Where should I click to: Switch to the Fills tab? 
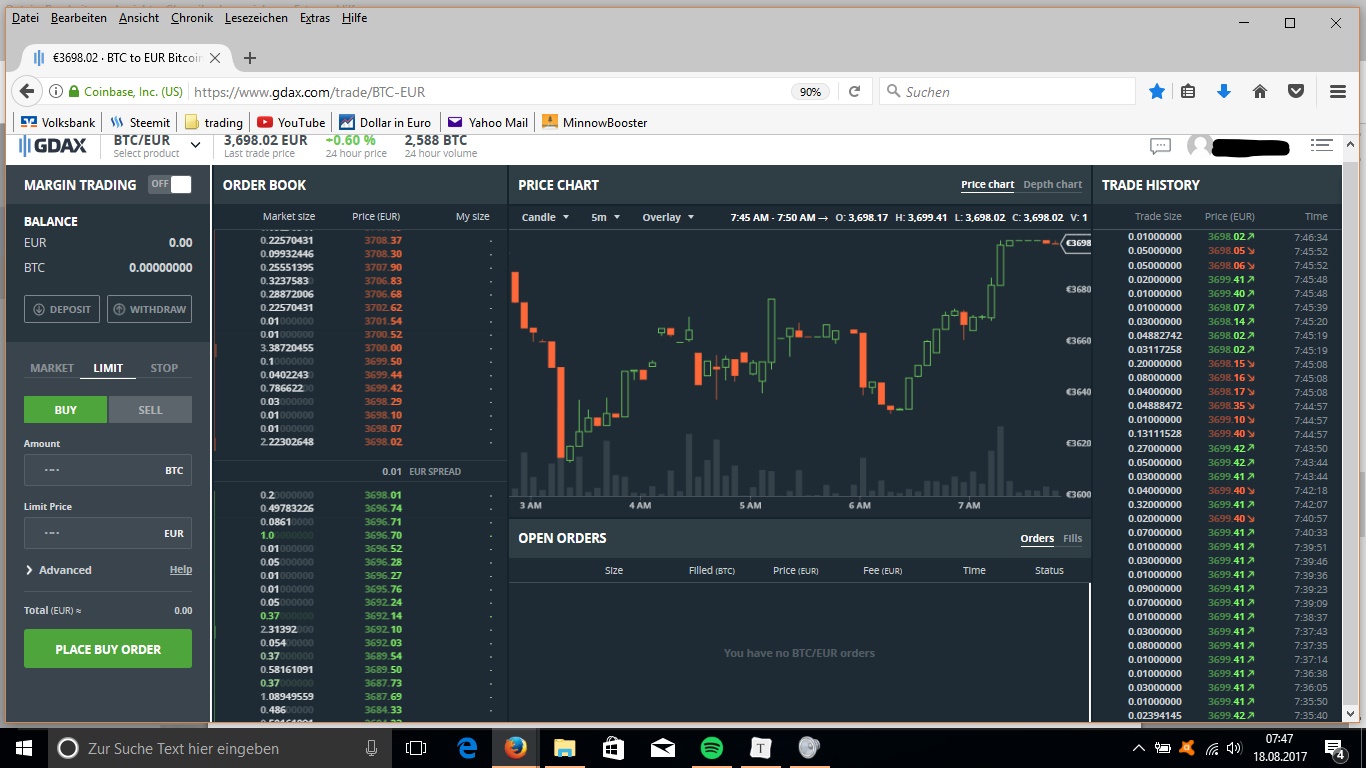tap(1072, 538)
